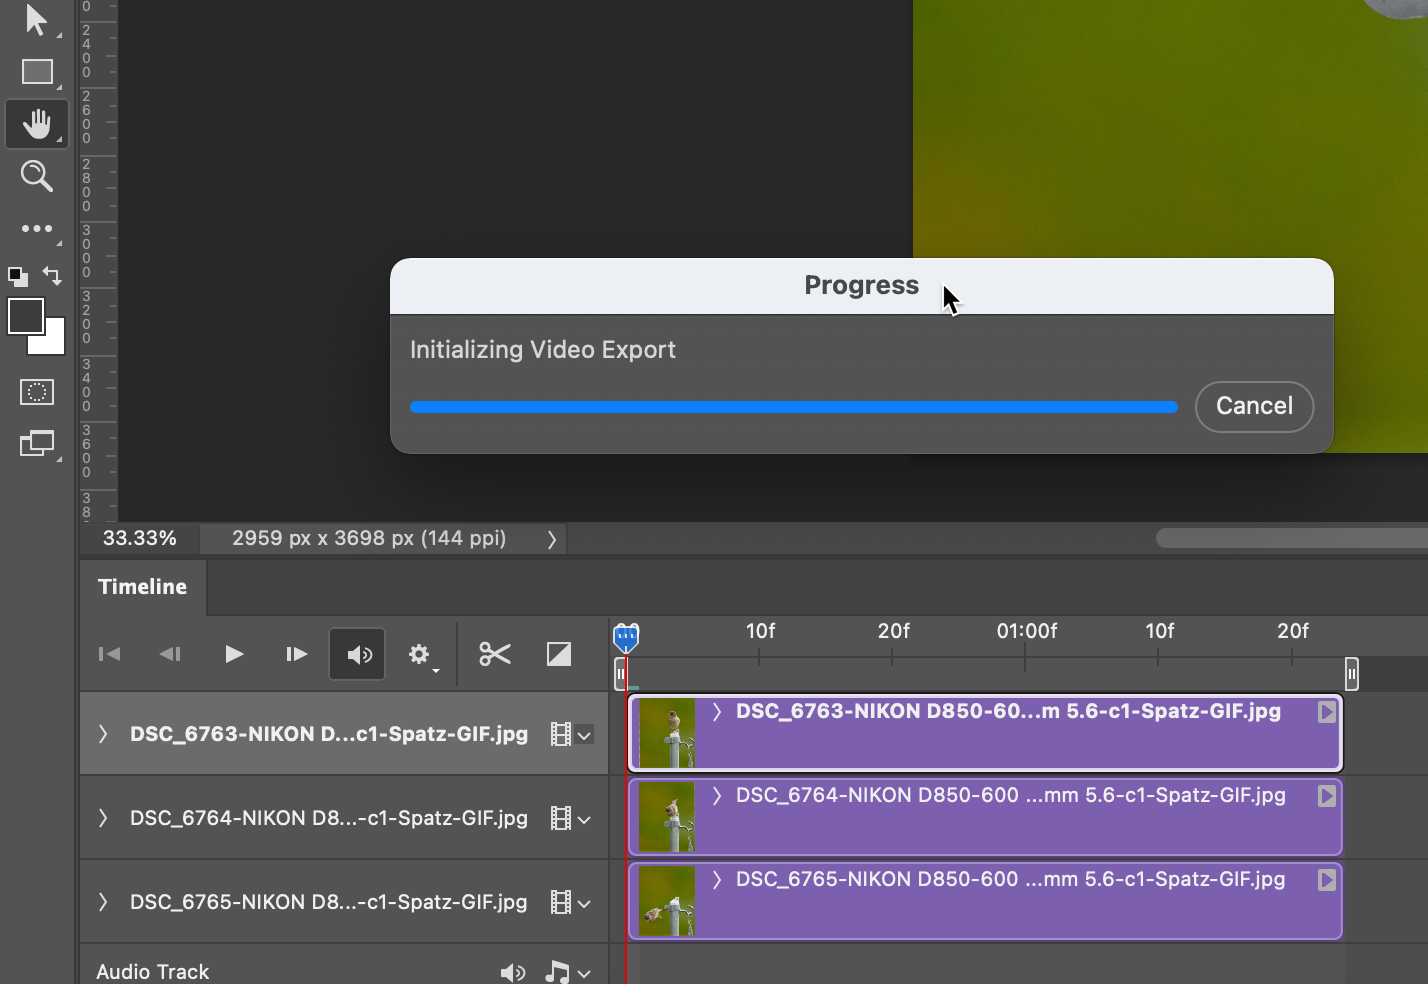Image resolution: width=1428 pixels, height=984 pixels.
Task: Open the document info disclosure in the status bar
Action: coord(551,538)
